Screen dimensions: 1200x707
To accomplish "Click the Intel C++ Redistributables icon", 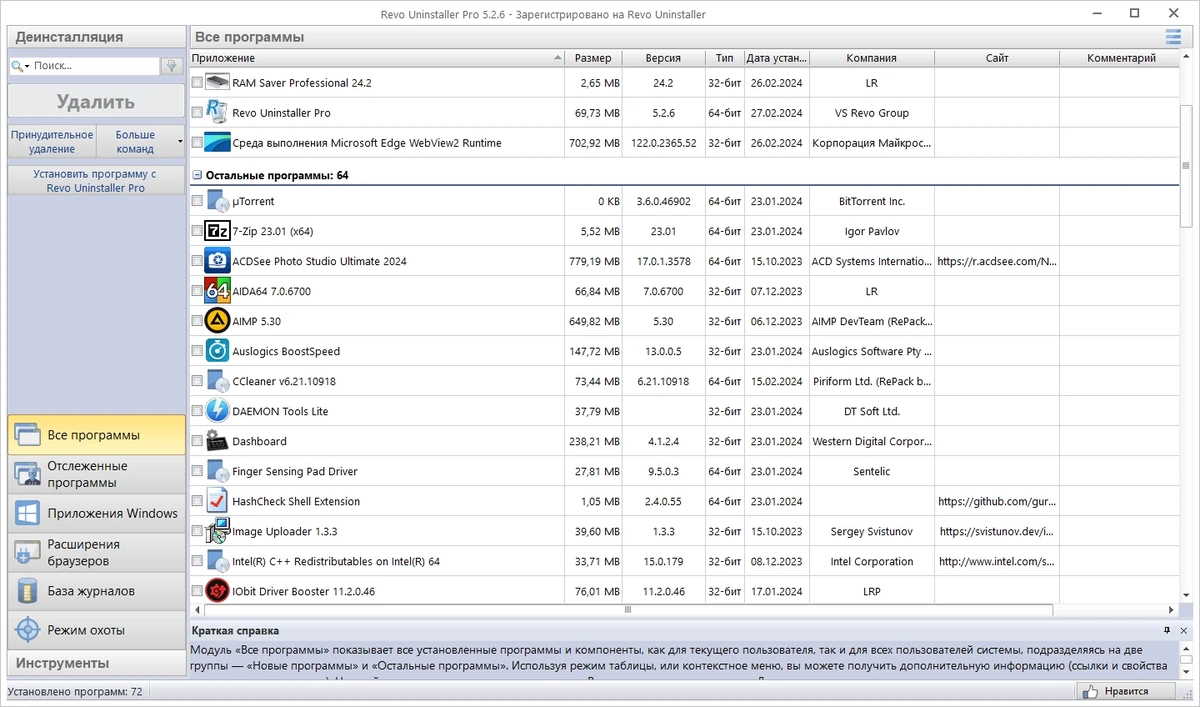I will tap(217, 561).
